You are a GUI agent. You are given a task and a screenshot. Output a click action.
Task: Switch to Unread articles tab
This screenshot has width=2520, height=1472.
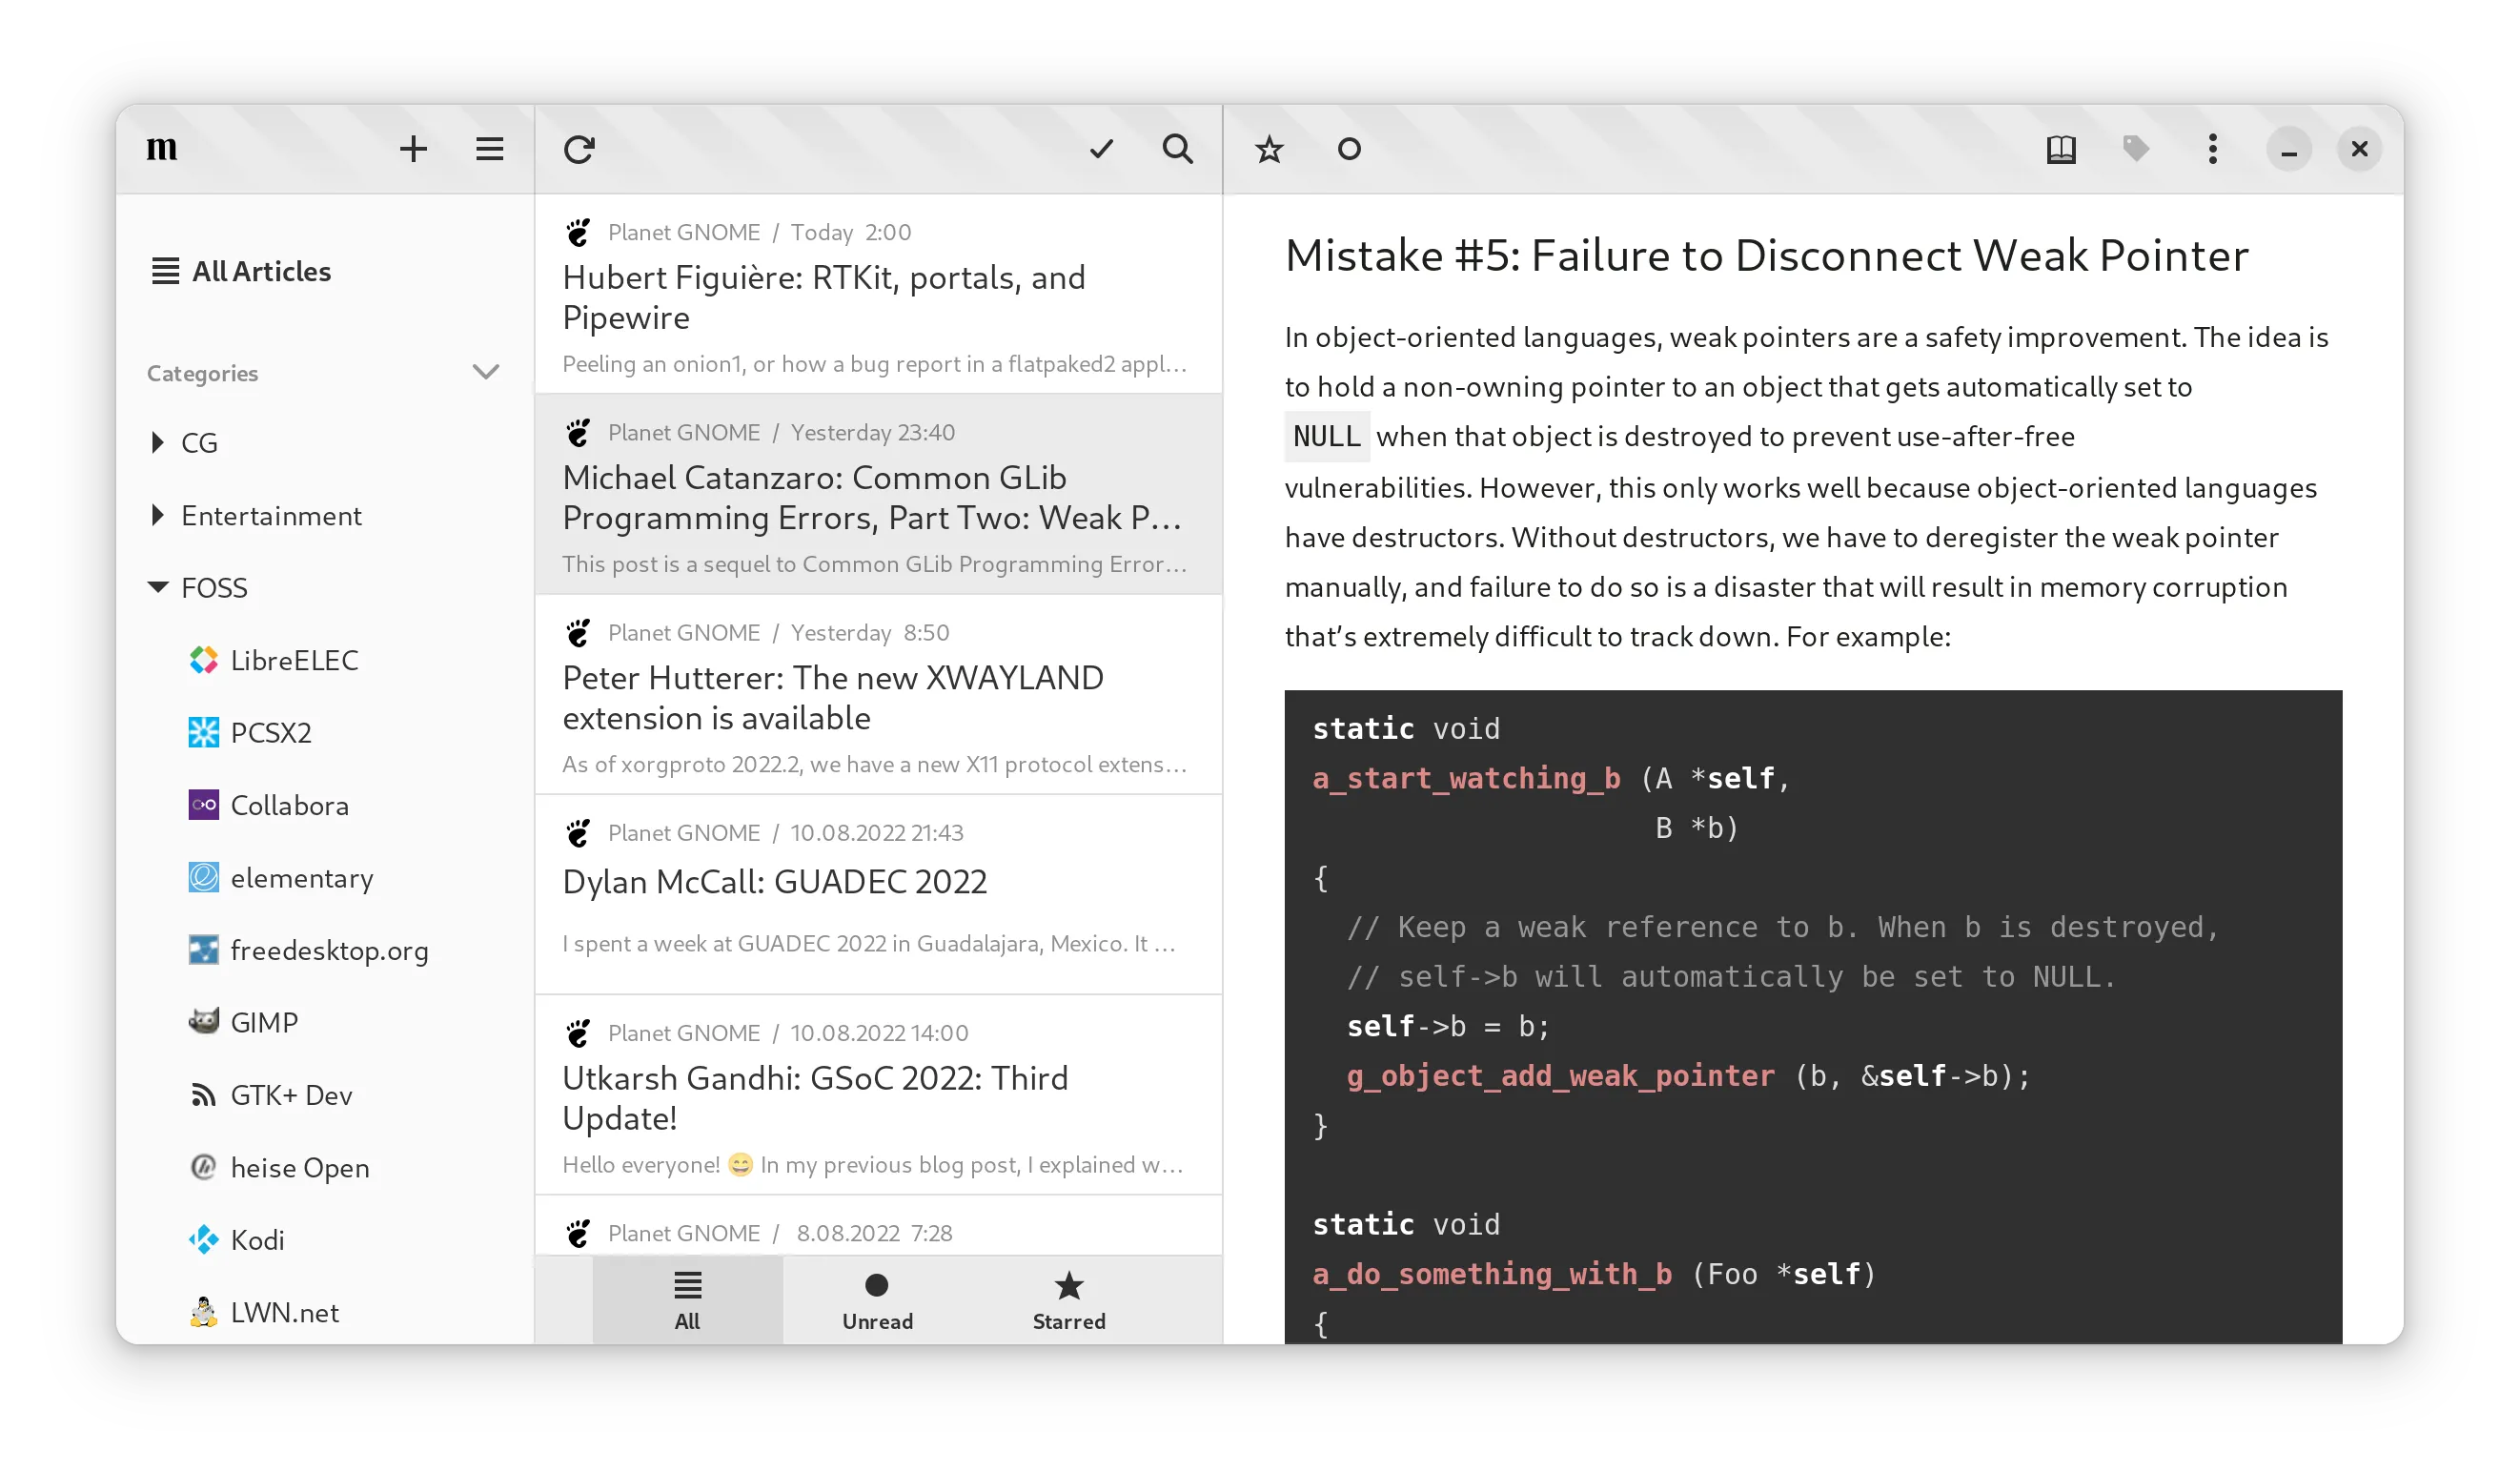(877, 1300)
